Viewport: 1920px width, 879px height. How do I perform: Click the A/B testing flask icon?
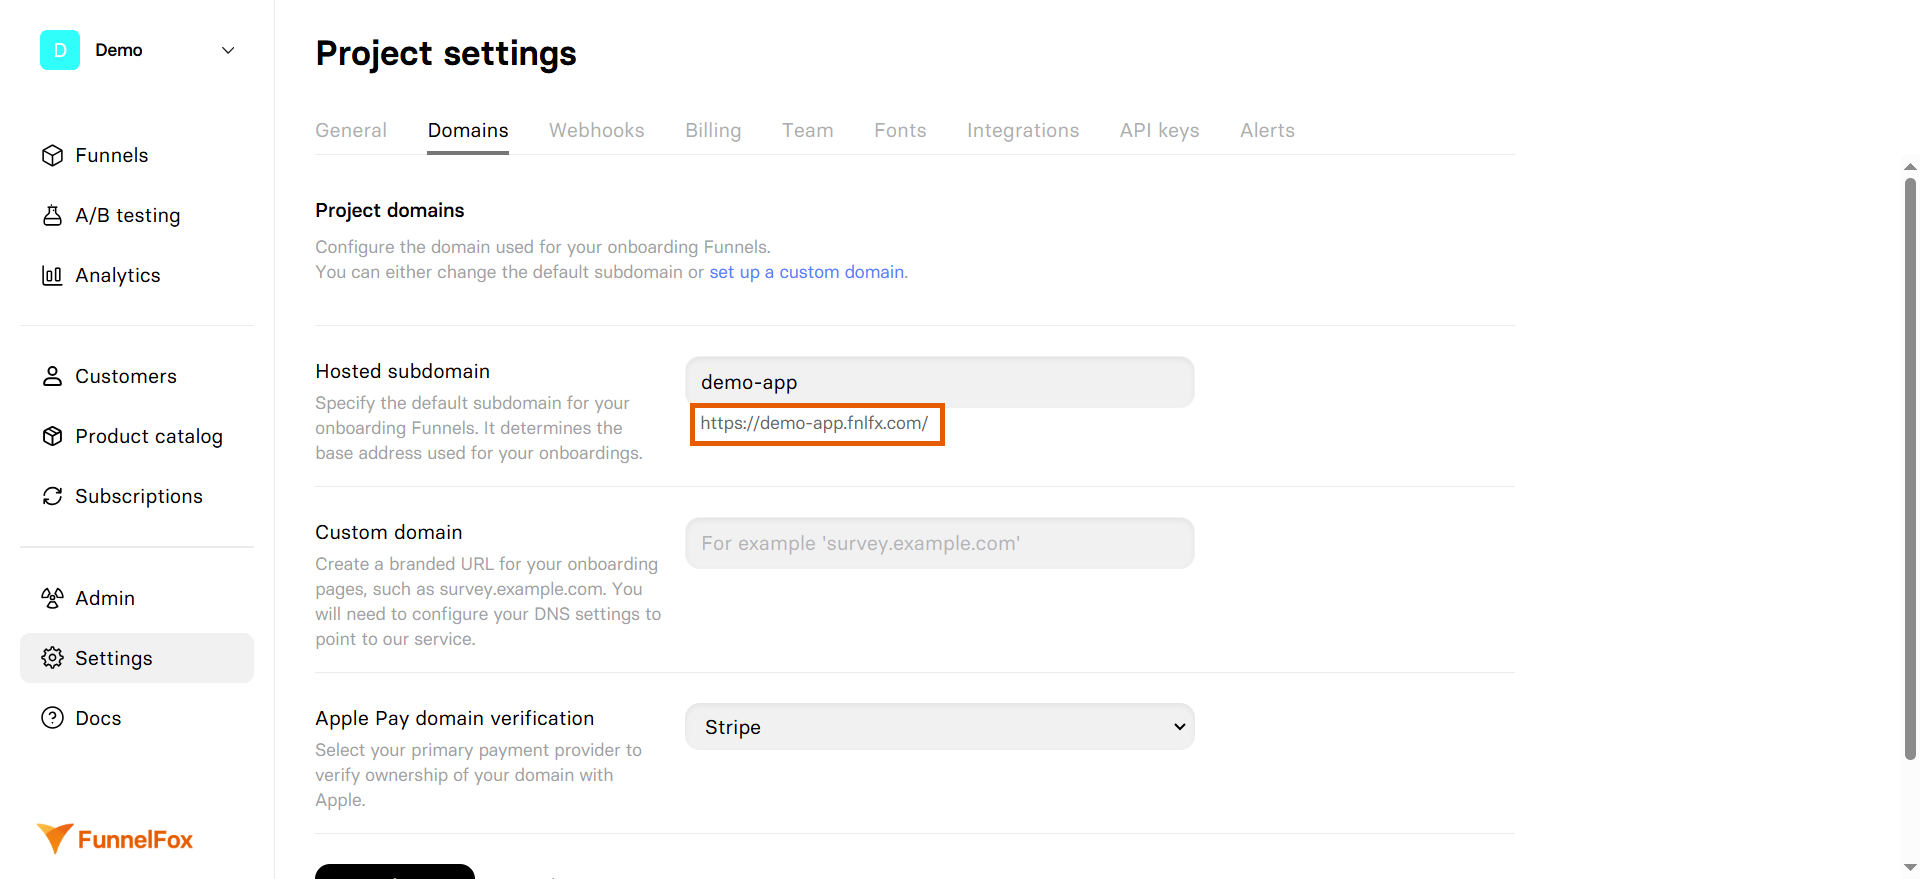pyautogui.click(x=52, y=215)
